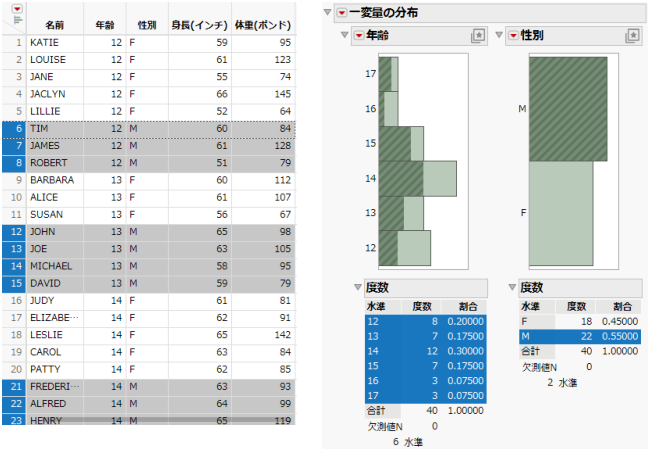
Task: Select row number 21 for FREDERICK
Action: pyautogui.click(x=14, y=387)
